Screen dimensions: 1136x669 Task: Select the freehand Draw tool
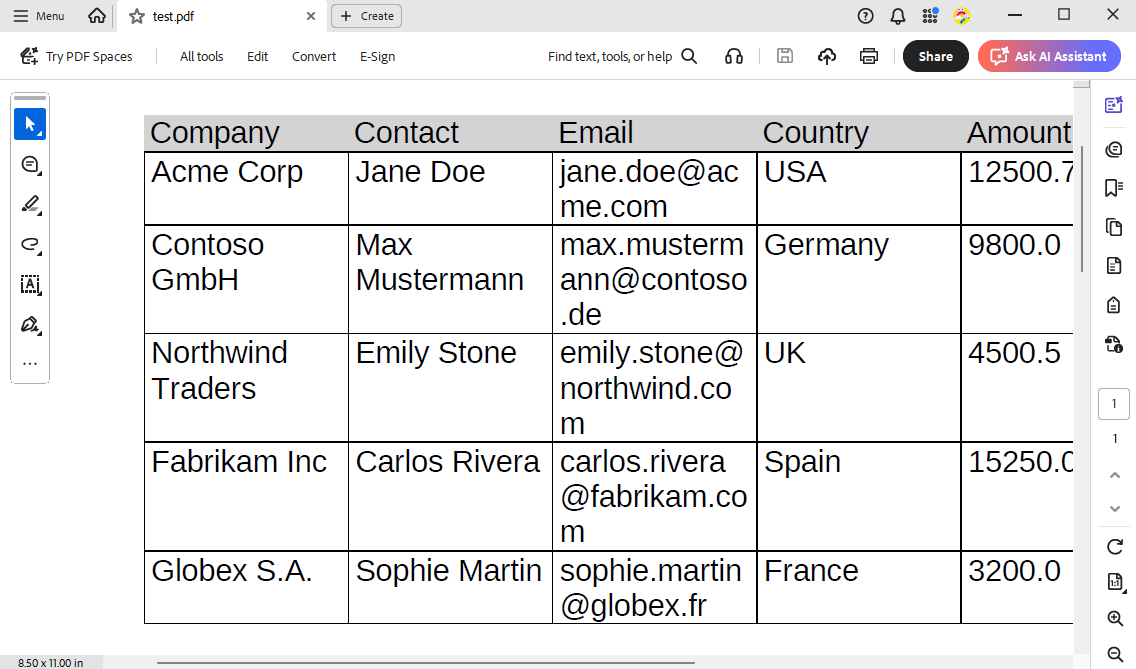tap(30, 245)
